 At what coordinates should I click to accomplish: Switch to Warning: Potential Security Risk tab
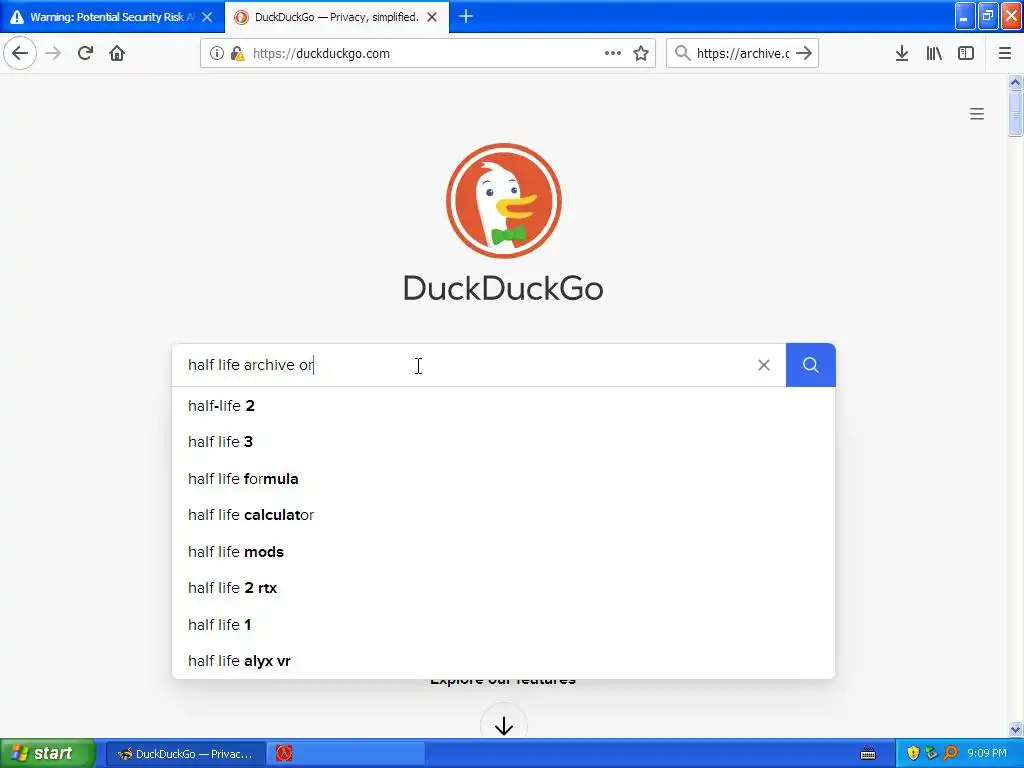[112, 17]
